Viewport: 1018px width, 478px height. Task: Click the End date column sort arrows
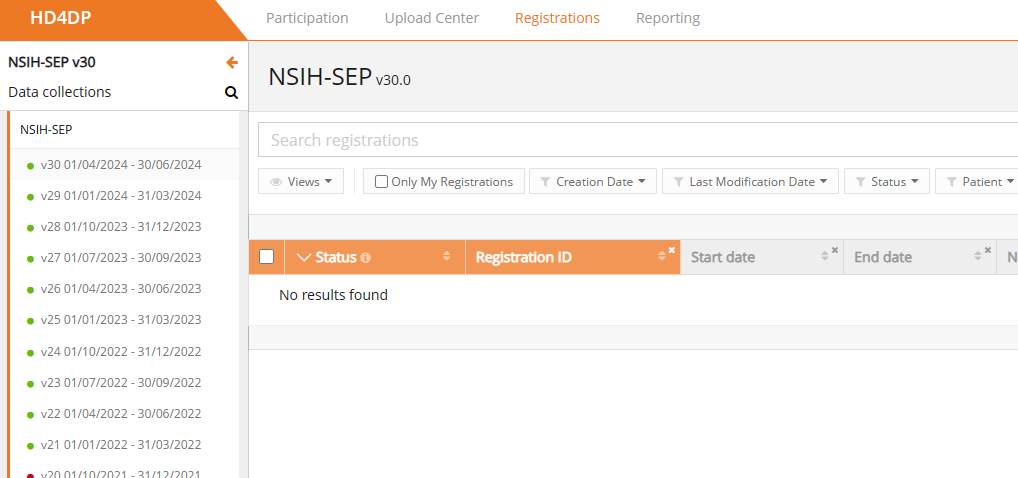pos(978,257)
